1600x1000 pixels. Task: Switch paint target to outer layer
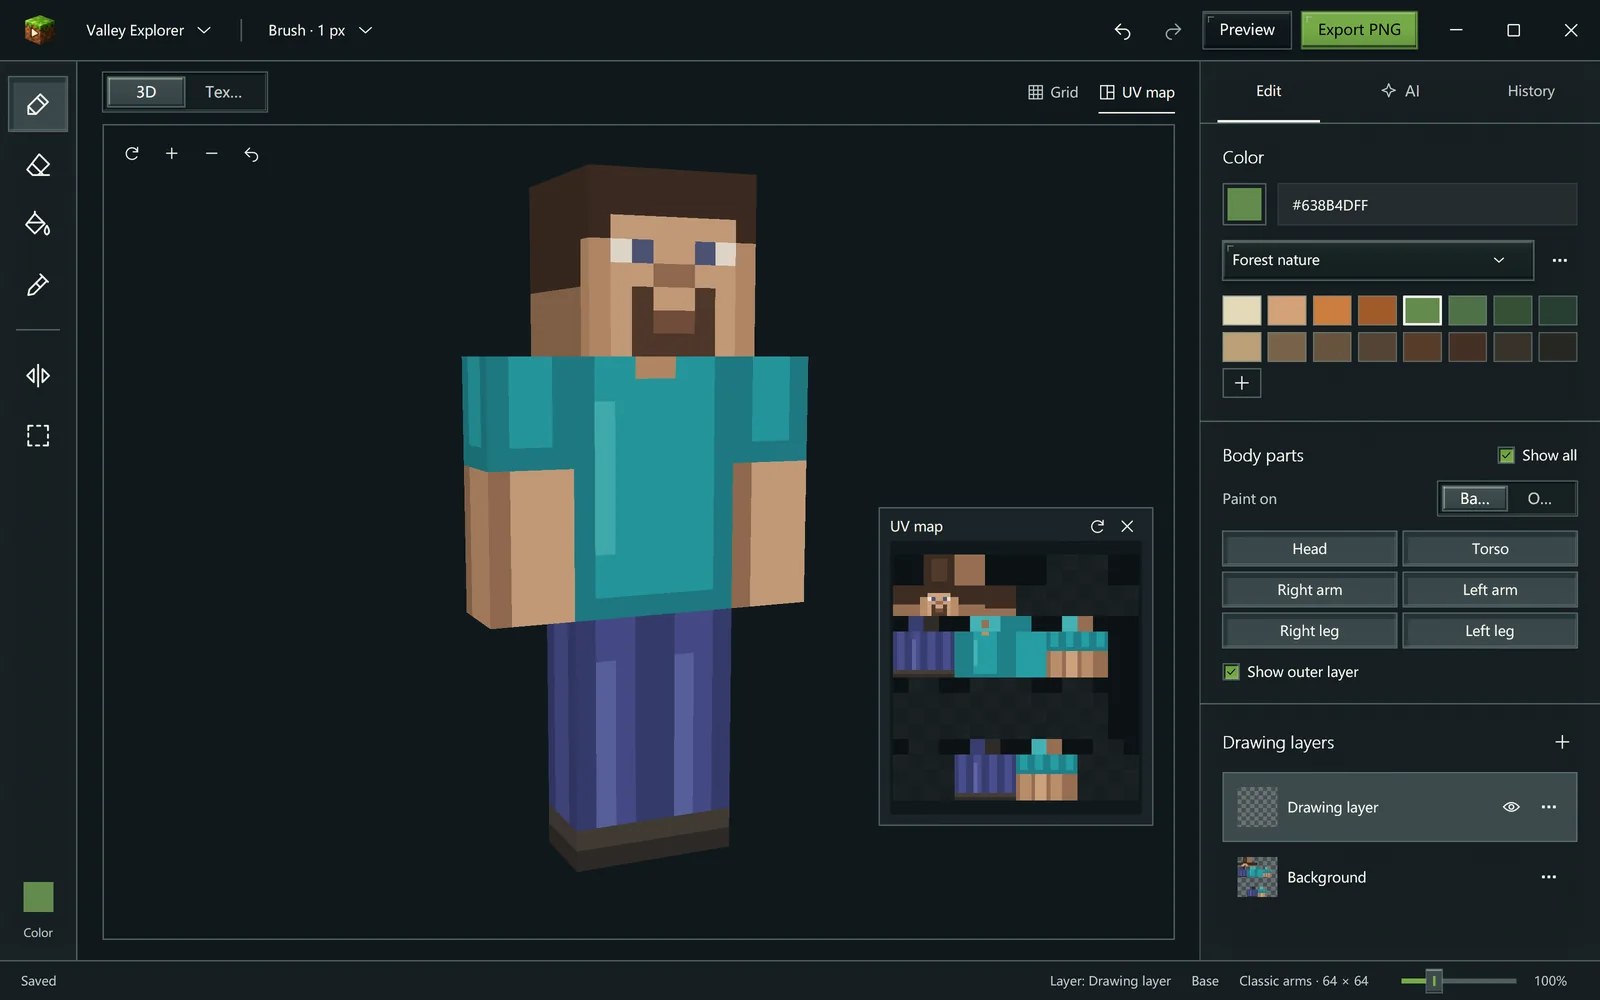coord(1540,499)
